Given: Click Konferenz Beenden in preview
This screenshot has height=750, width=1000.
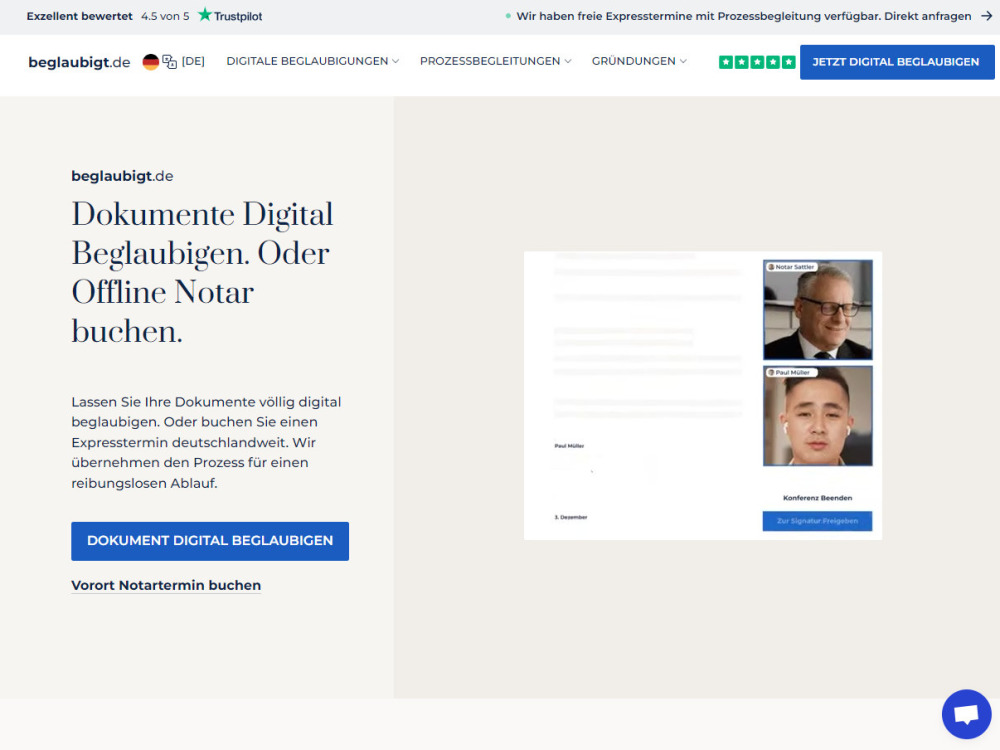Looking at the screenshot, I should [x=818, y=498].
